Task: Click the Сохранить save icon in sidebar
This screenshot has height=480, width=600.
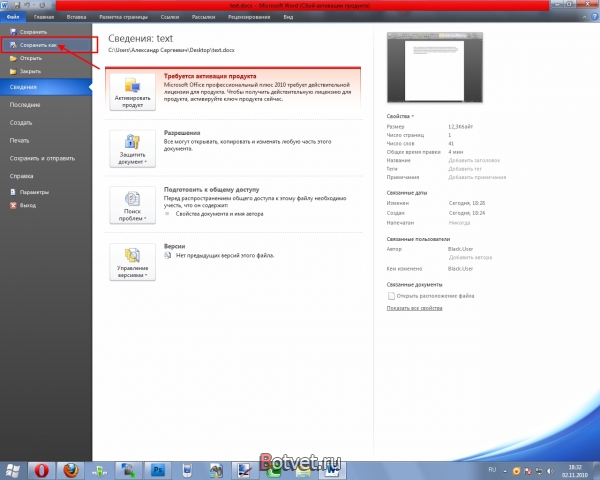Action: click(13, 32)
